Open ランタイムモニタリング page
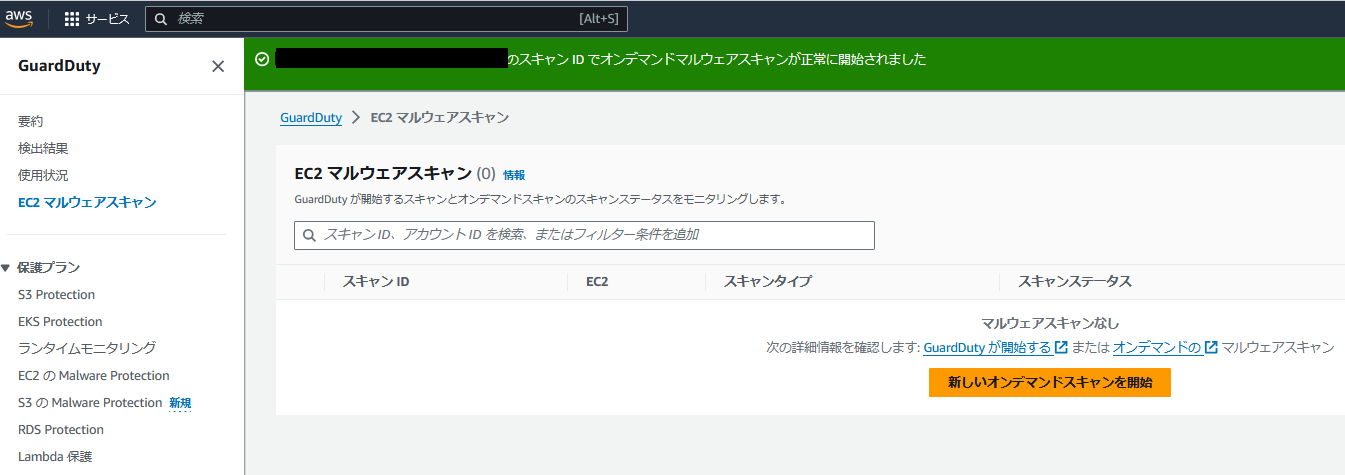 [x=87, y=348]
